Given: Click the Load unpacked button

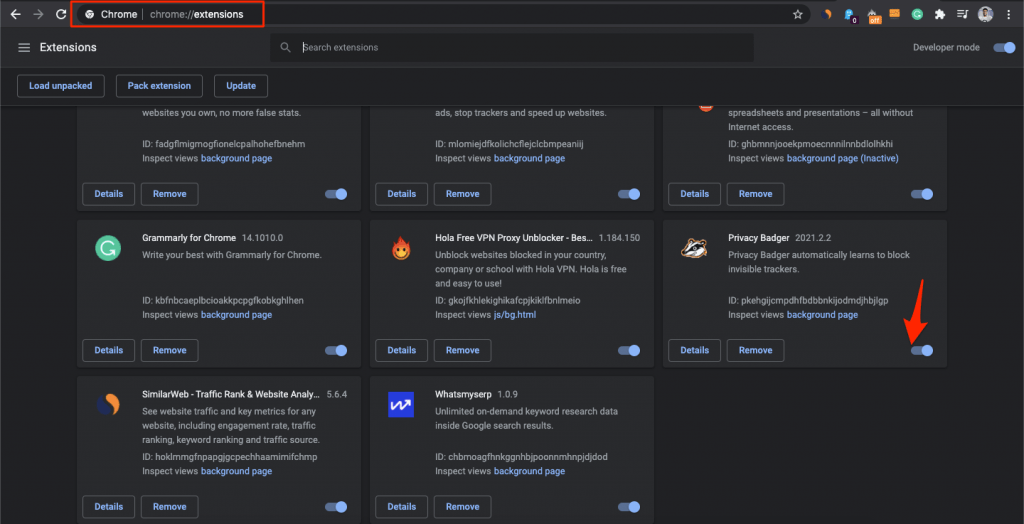Looking at the screenshot, I should (60, 86).
